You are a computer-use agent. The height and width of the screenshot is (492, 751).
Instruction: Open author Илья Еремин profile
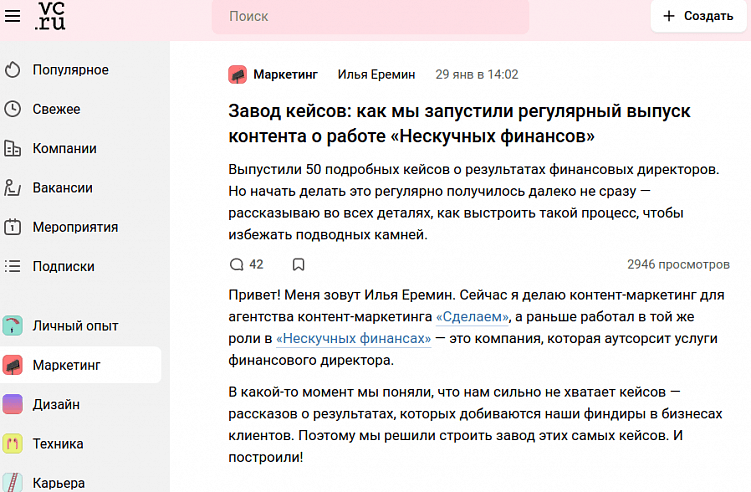(376, 75)
